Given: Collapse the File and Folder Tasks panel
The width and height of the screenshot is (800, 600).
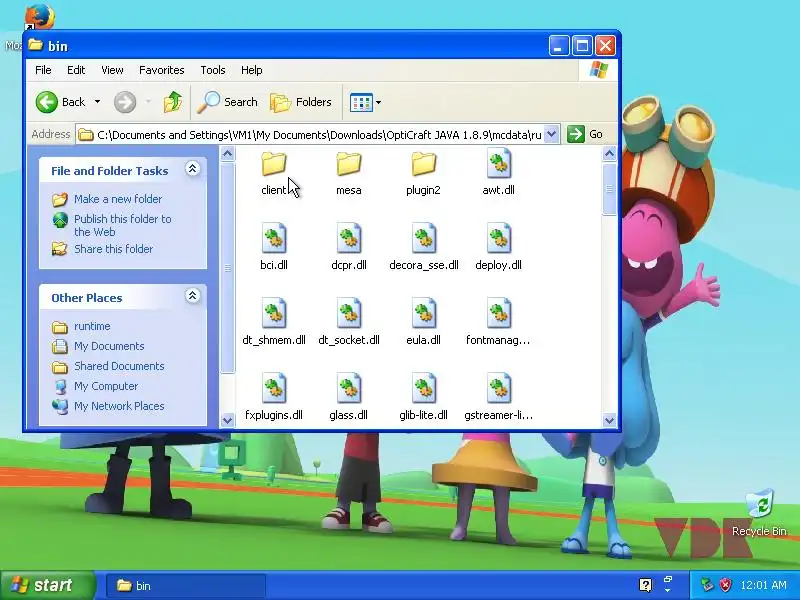Looking at the screenshot, I should 192,169.
